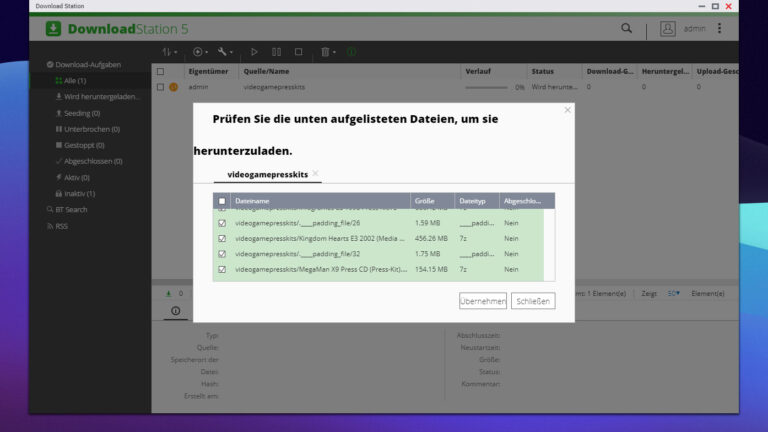Open RSS in the sidebar
Image resolution: width=768 pixels, height=432 pixels.
pyautogui.click(x=57, y=226)
